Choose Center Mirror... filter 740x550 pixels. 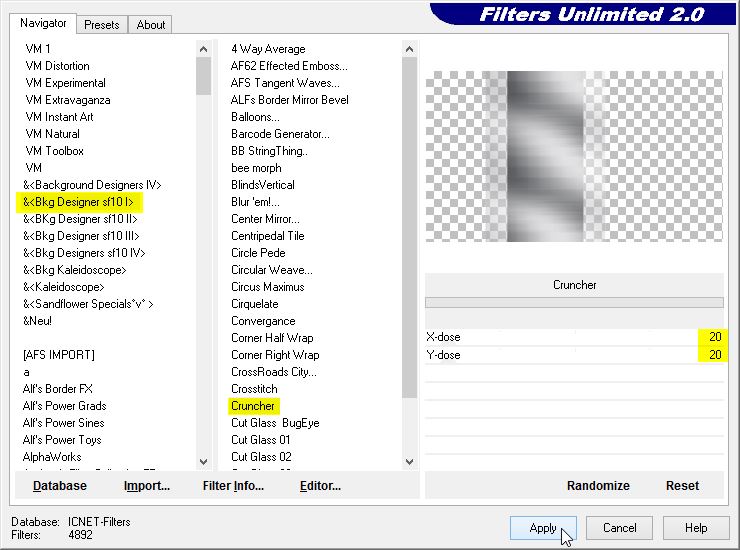265,219
